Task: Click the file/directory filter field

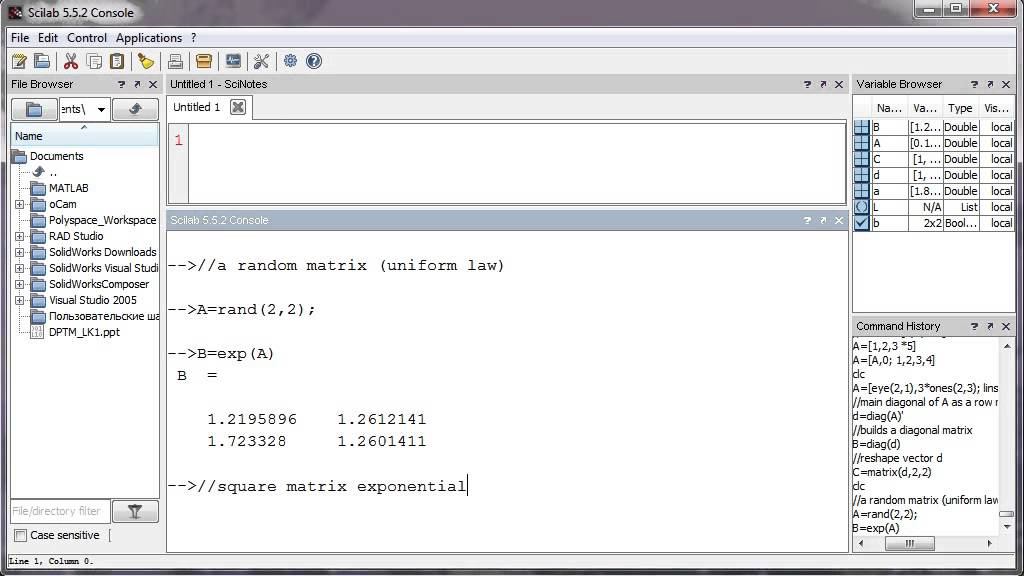Action: (60, 511)
